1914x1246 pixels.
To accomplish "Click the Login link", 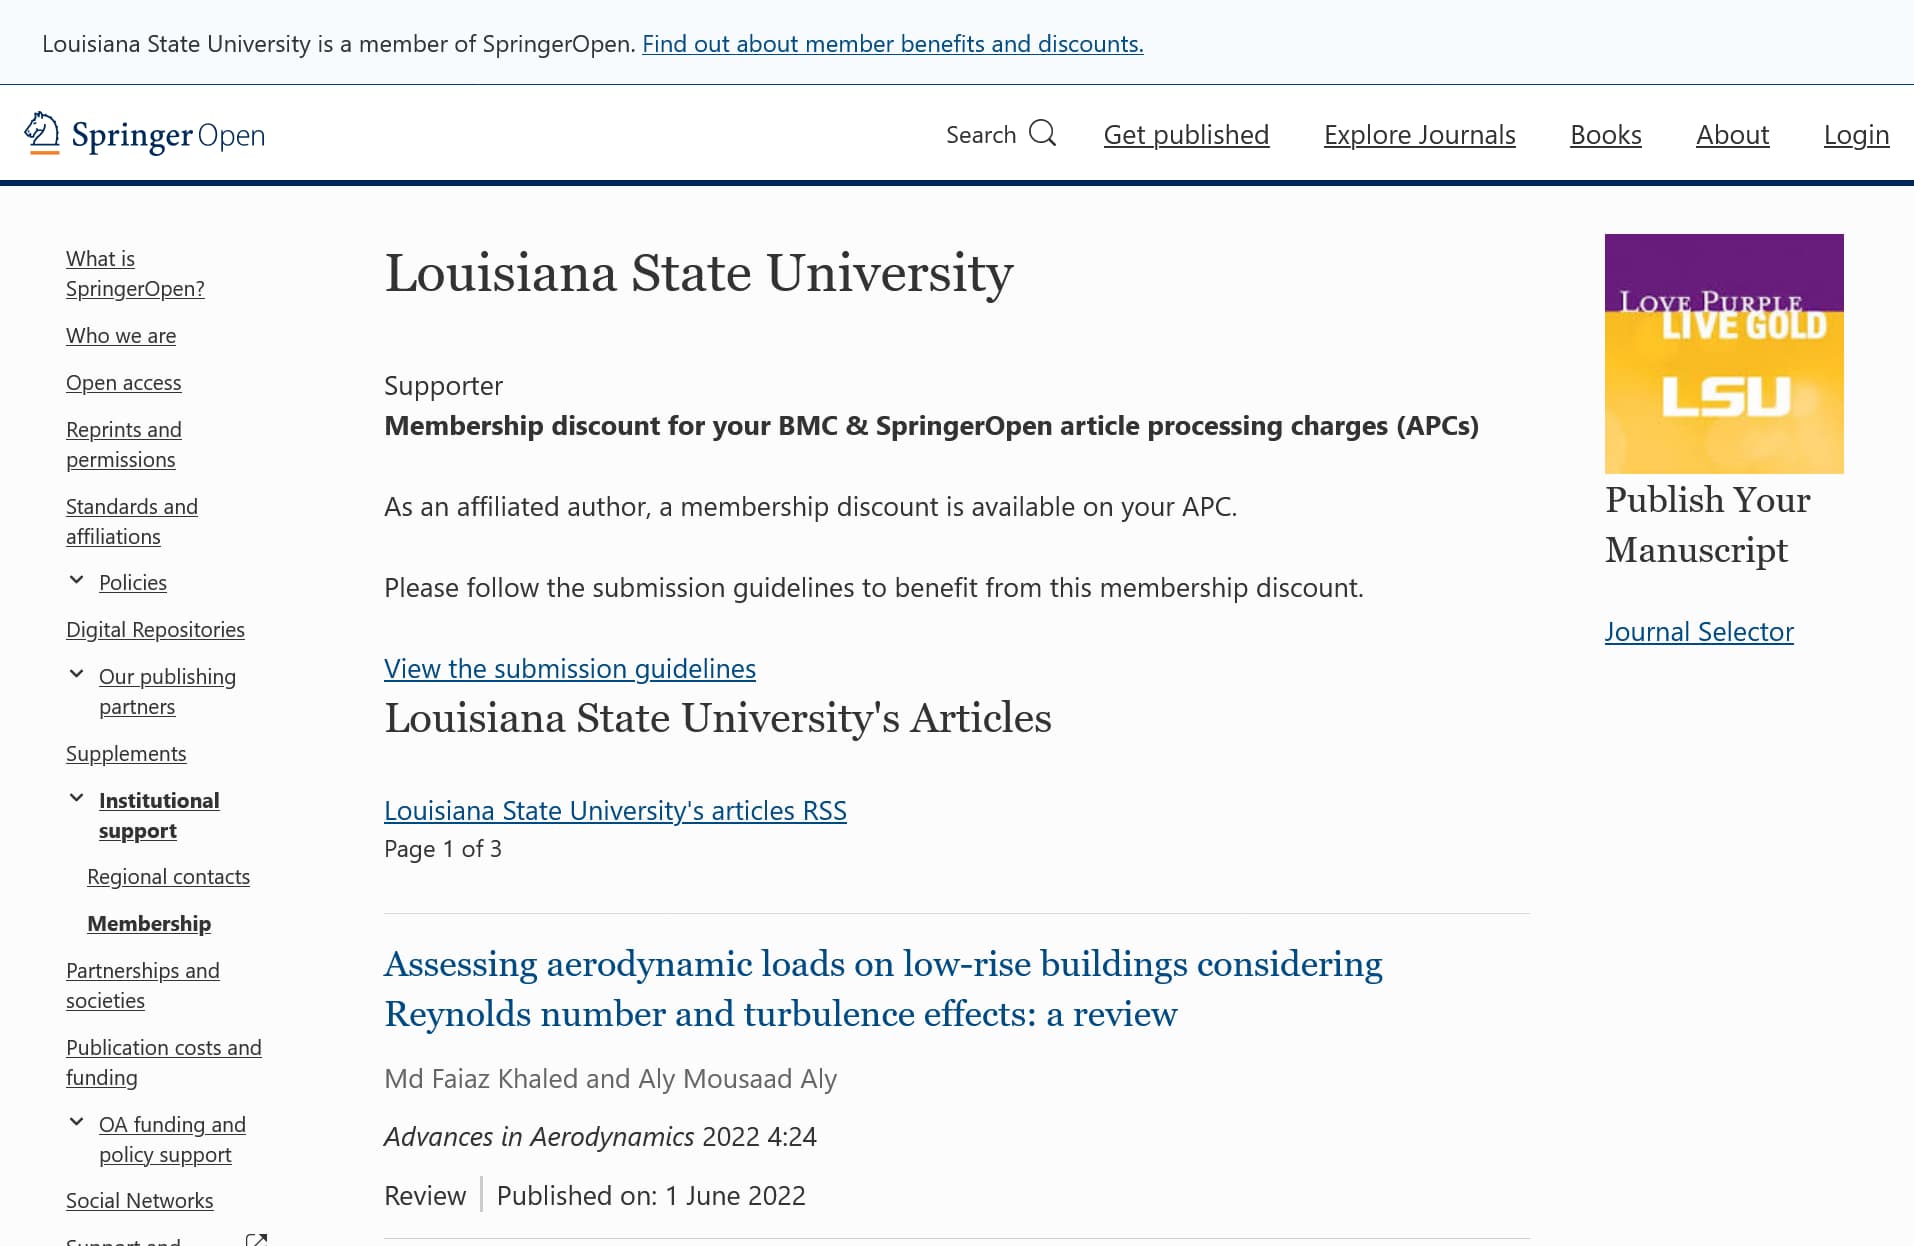I will [1856, 134].
